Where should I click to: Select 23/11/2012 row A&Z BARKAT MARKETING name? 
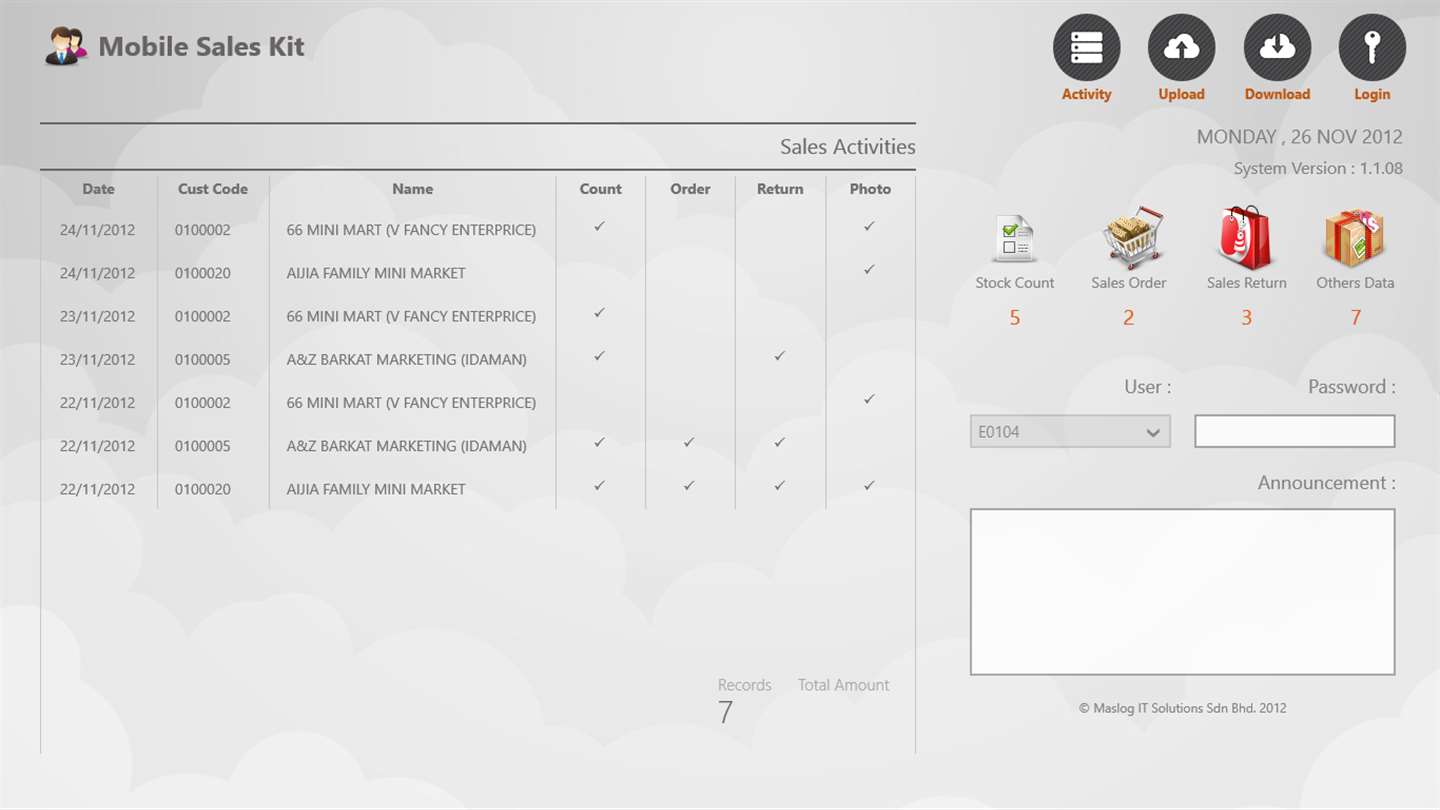tap(406, 359)
